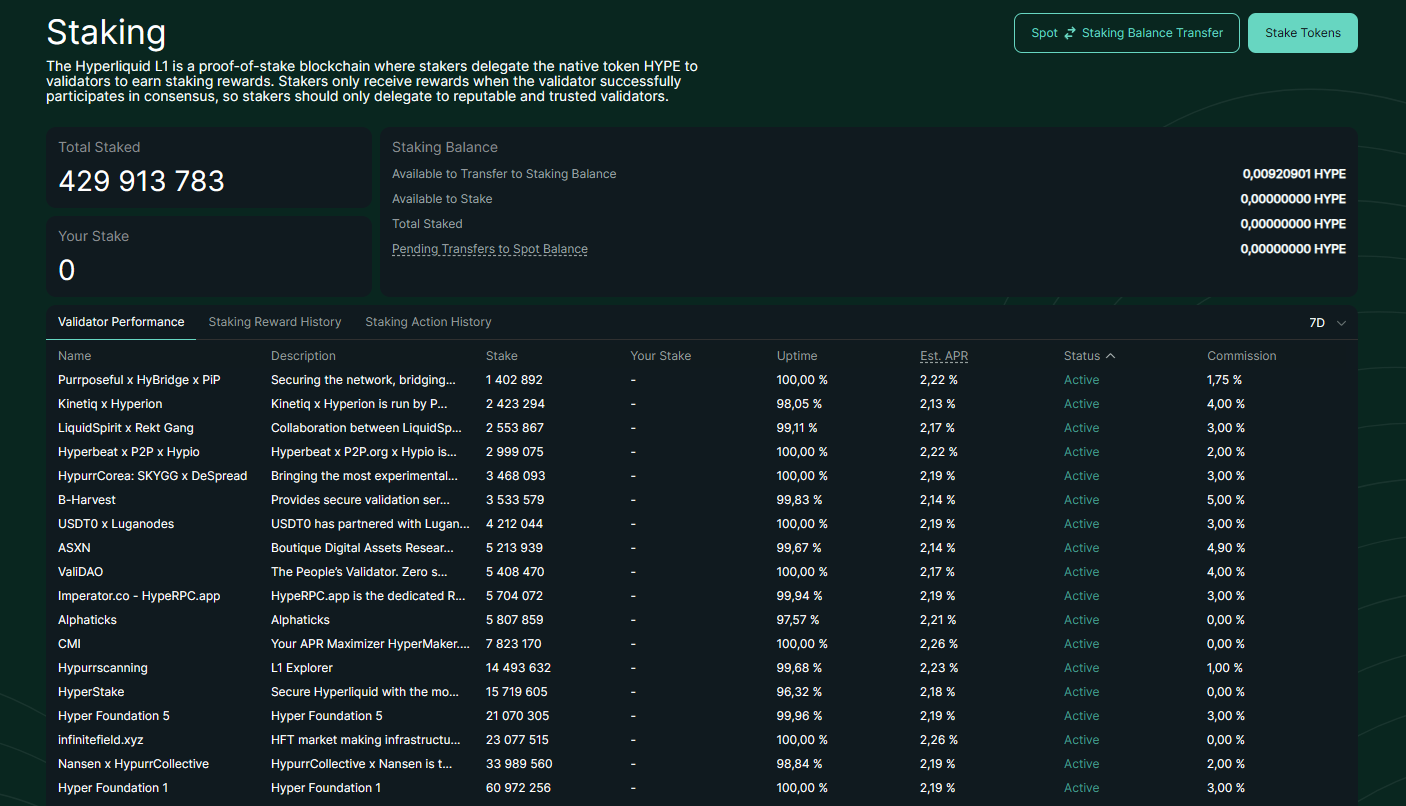1406x806 pixels.
Task: Click the Your Stake column header
Action: coord(660,356)
